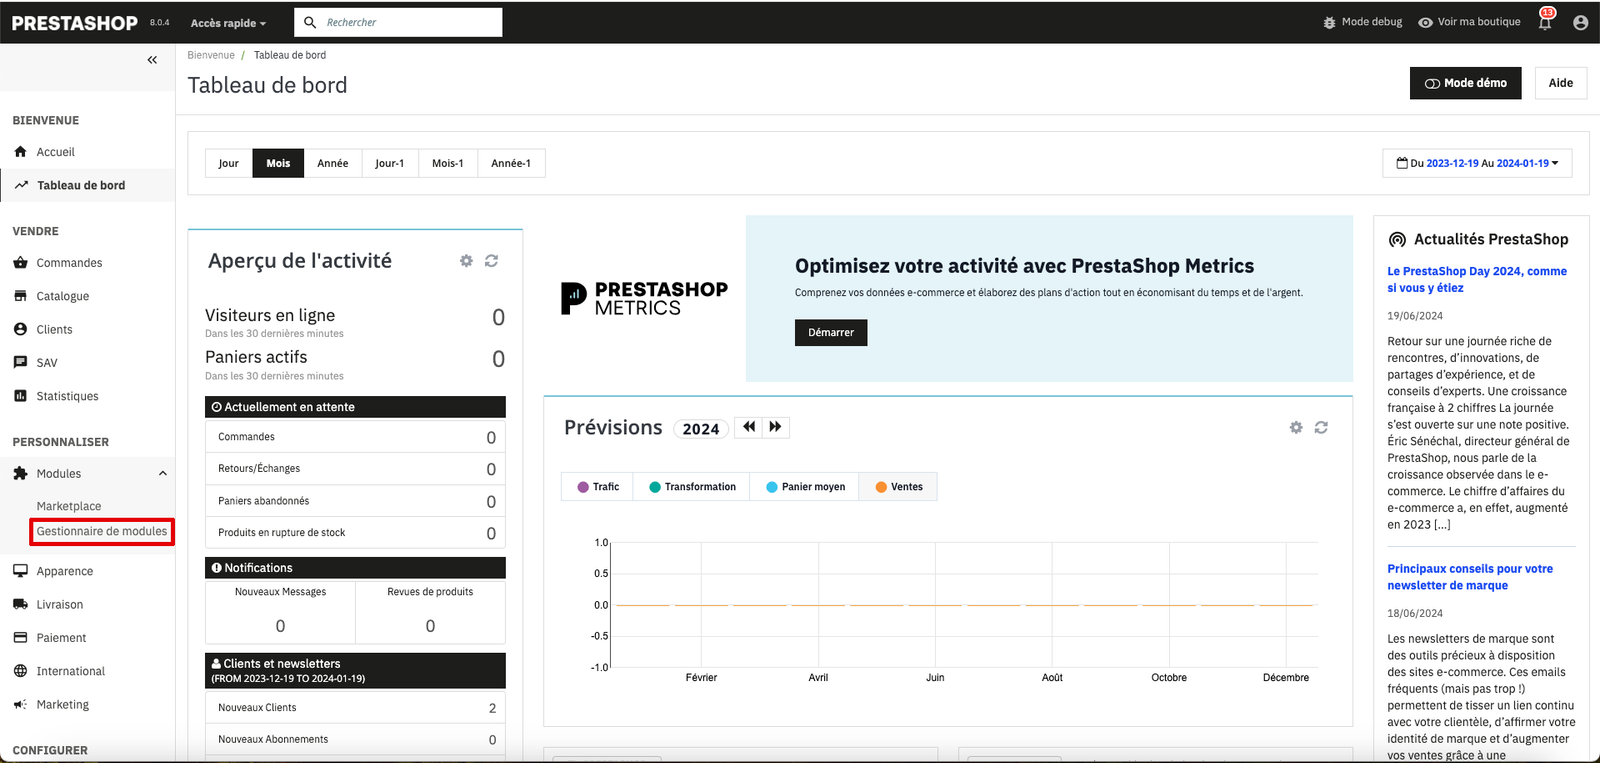
Task: Click the Nouveaux Clients row
Action: coord(355,707)
